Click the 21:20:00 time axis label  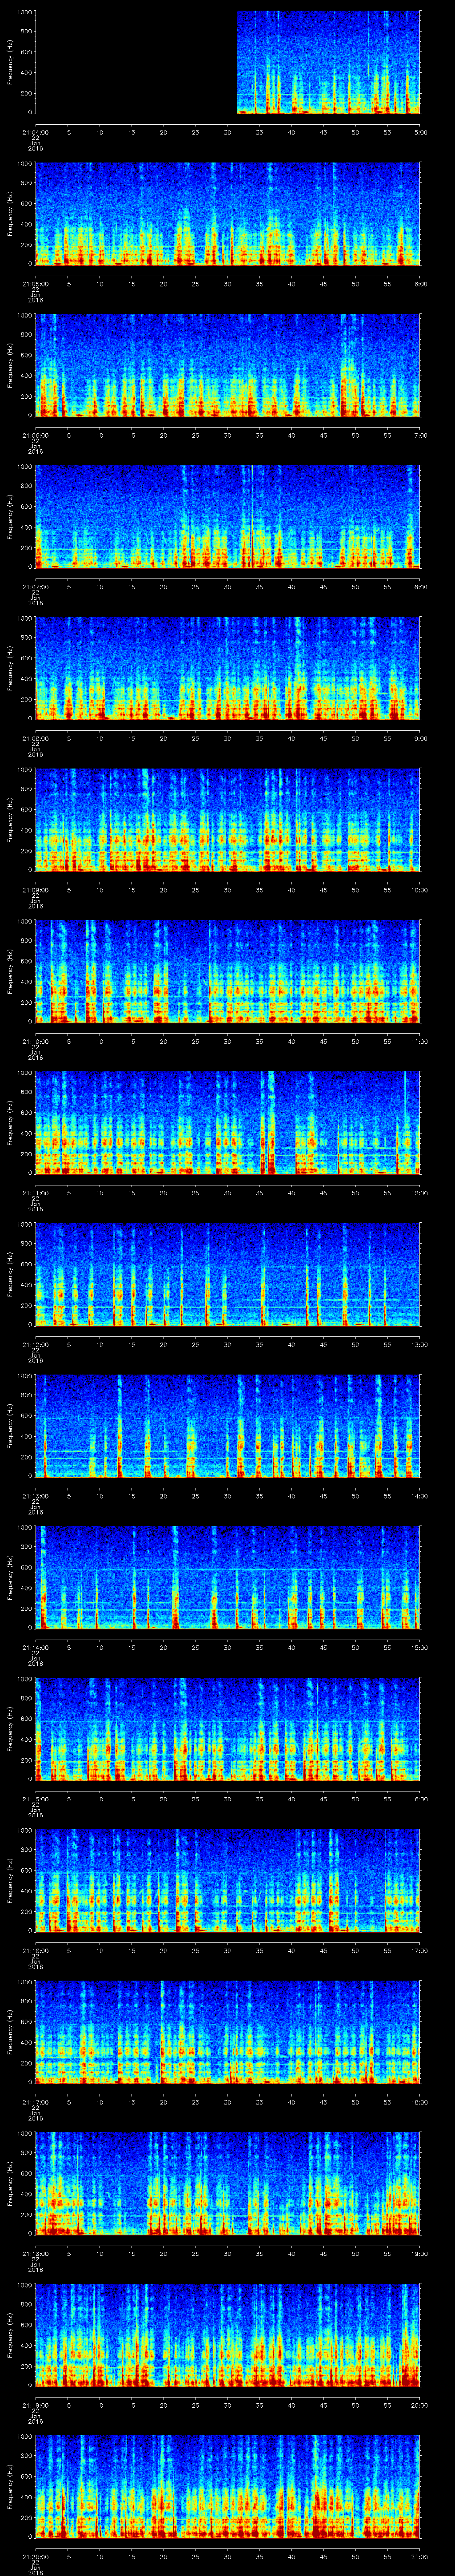tap(35, 2558)
